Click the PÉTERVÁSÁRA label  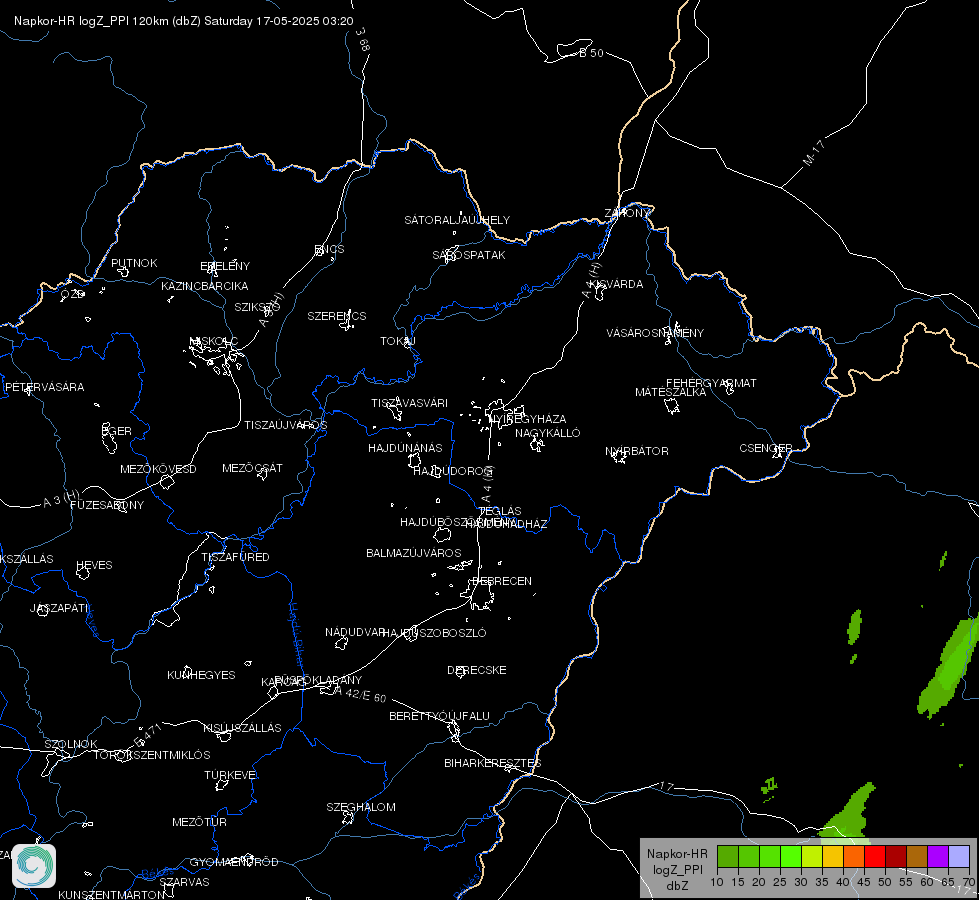pos(44,387)
